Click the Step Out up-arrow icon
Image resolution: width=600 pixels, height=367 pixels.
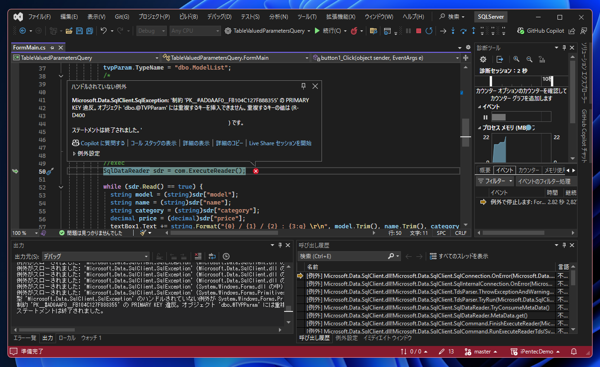point(473,31)
